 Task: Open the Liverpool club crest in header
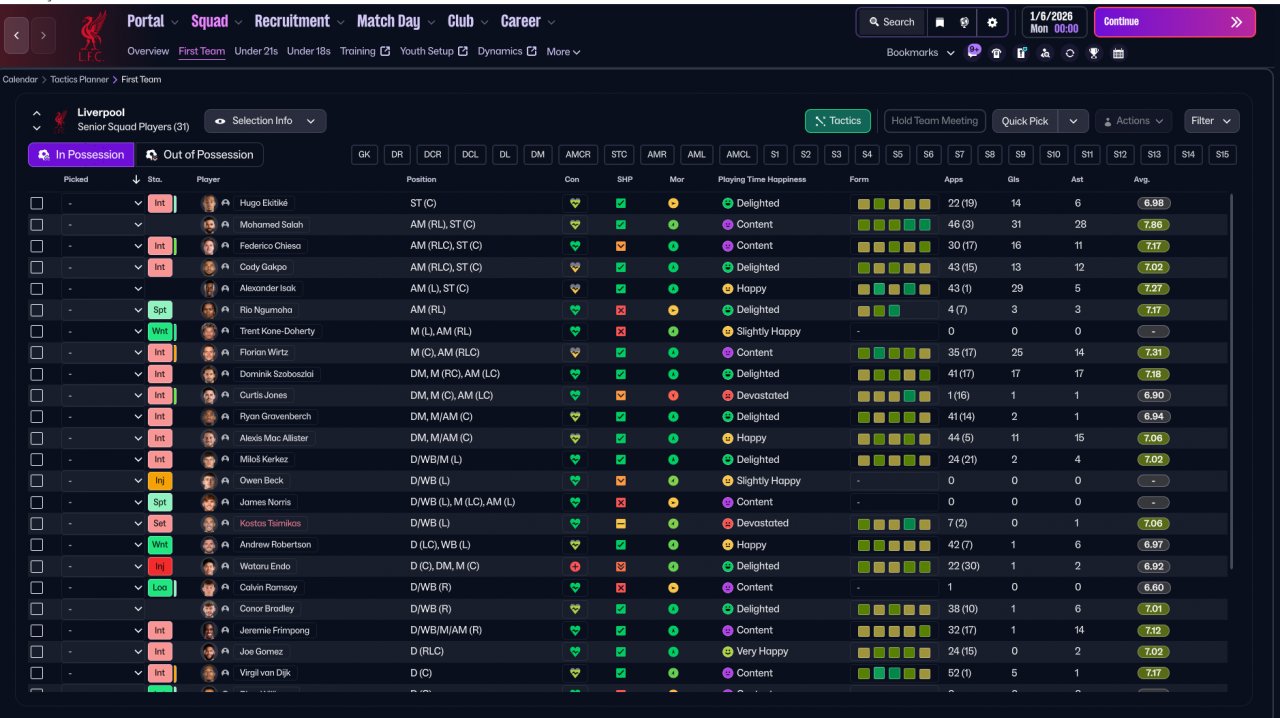coord(93,36)
